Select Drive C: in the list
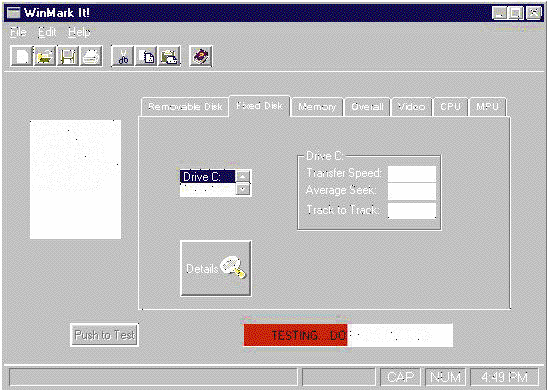 coord(207,176)
